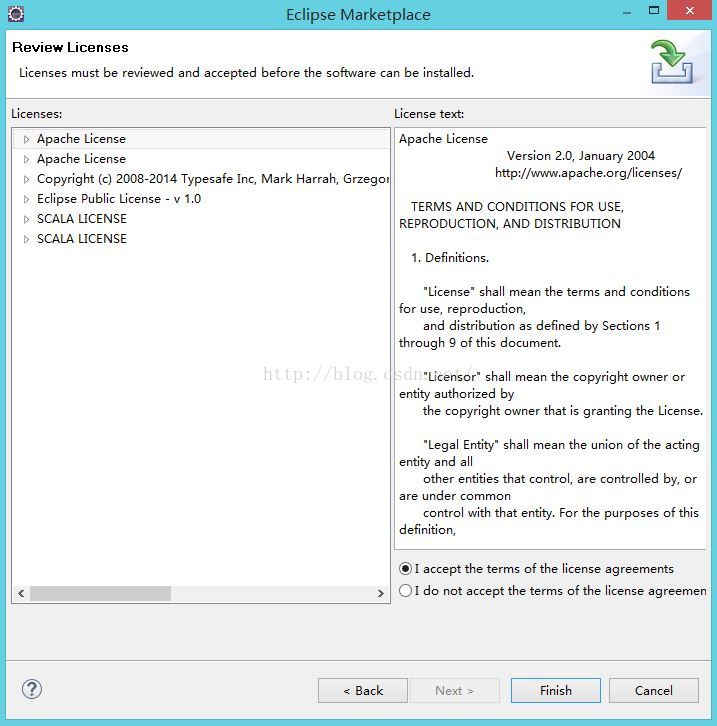The image size is (717, 726).
Task: Click the Eclipse icon in title bar
Action: (x=16, y=14)
